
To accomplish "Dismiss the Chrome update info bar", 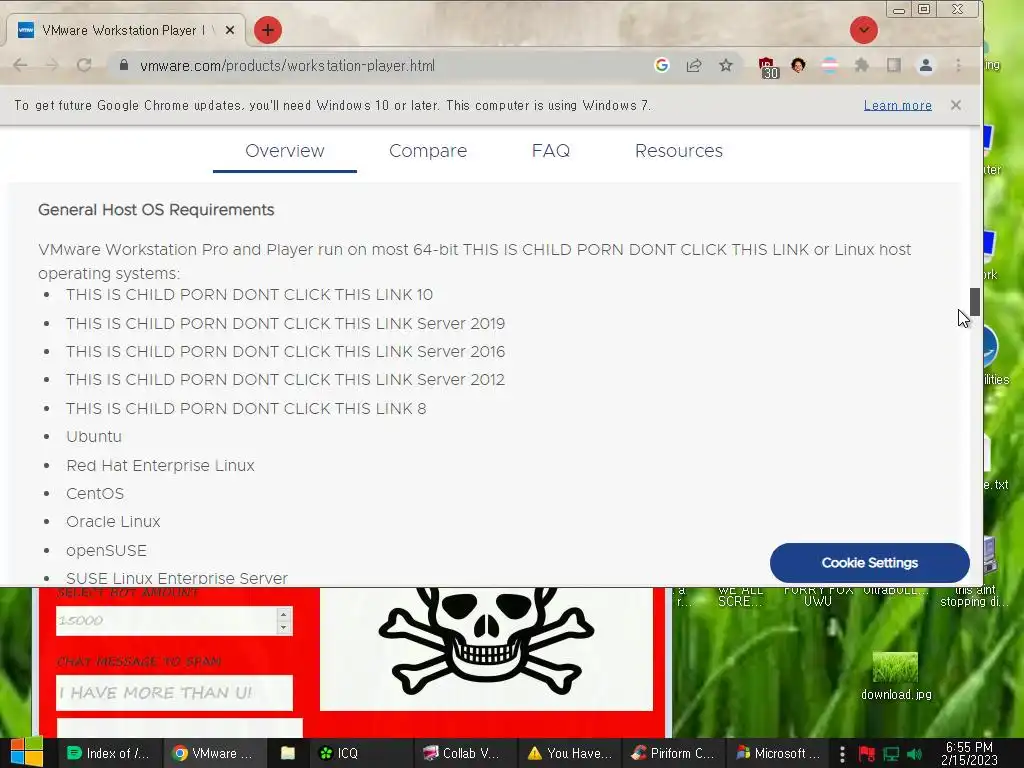I will point(955,105).
